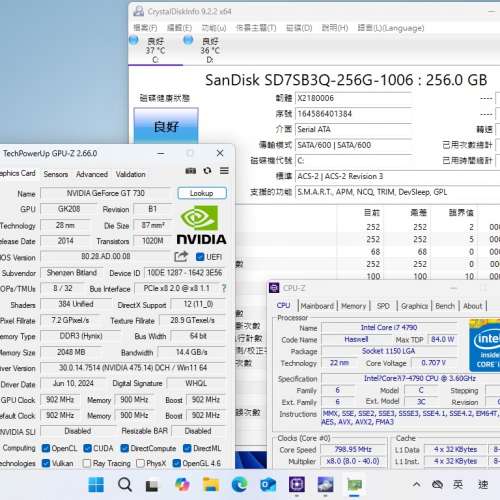
Task: Switch to the SPD tab in CPU-Z
Action: (383, 306)
